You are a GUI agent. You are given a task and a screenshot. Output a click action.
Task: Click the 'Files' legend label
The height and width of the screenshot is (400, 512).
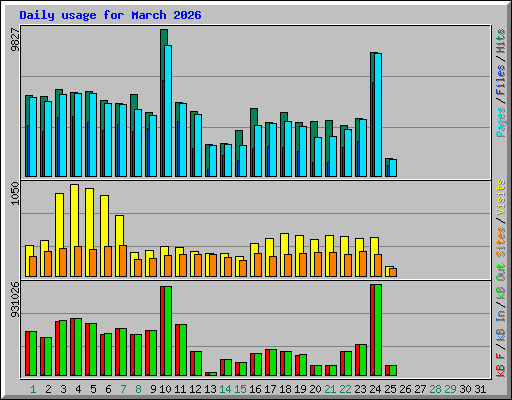click(501, 79)
